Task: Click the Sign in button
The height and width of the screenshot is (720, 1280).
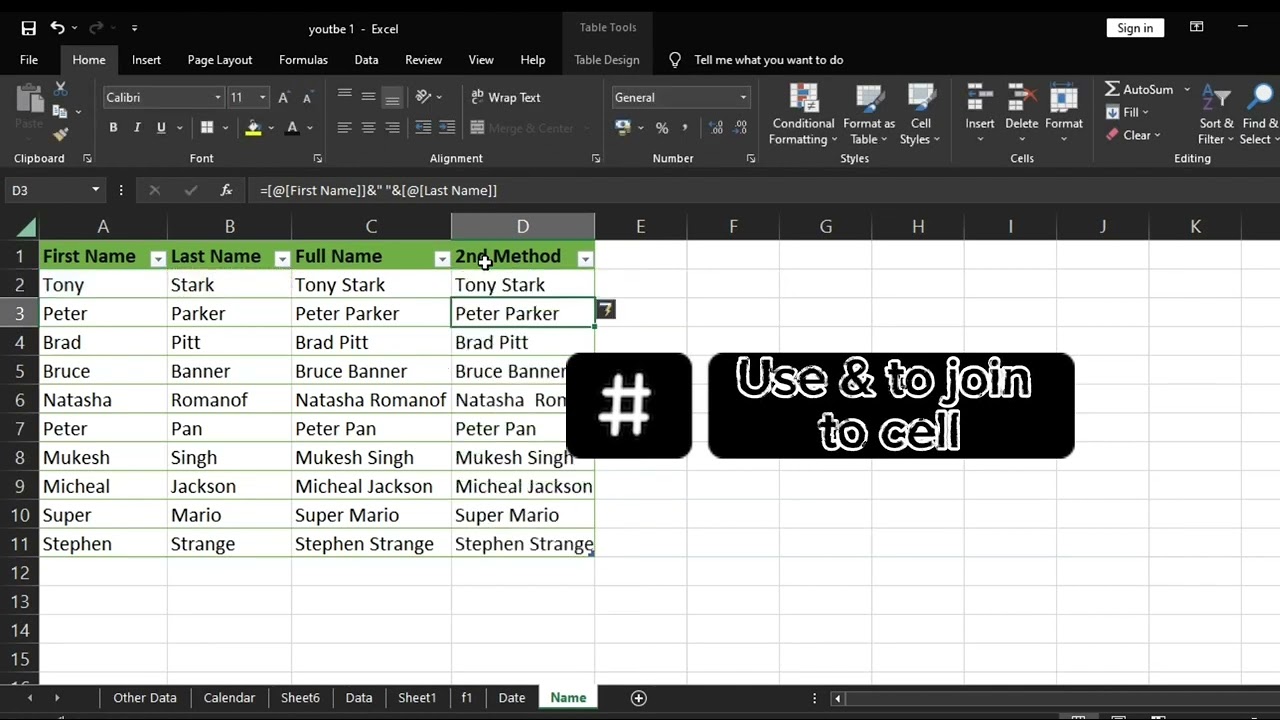Action: [x=1135, y=28]
